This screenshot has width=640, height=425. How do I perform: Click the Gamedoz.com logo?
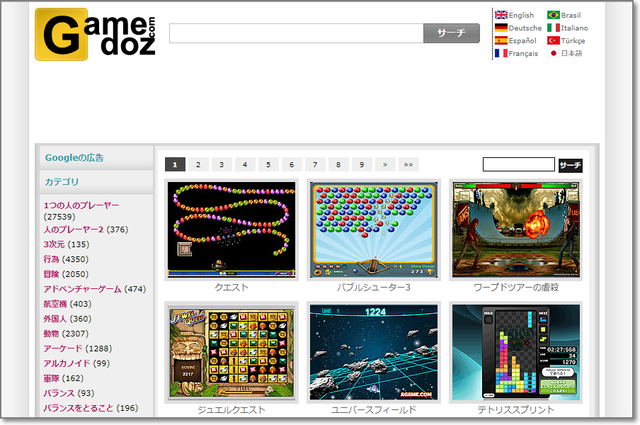95,35
